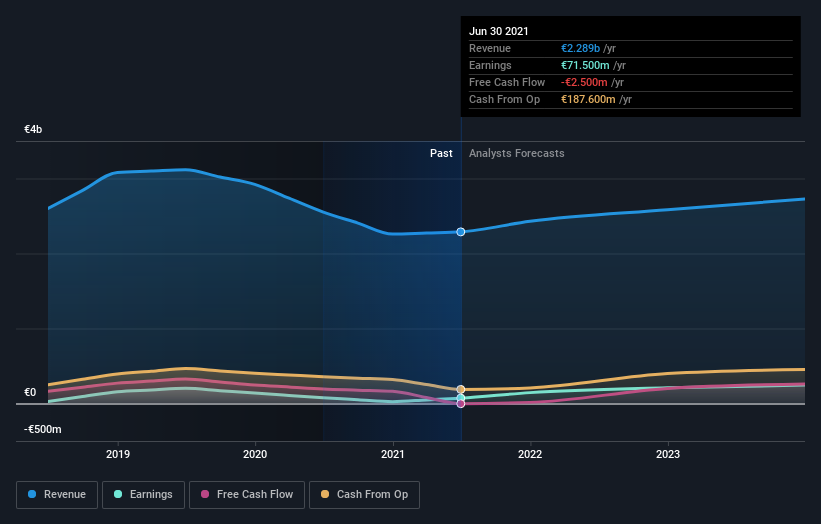821x524 pixels.
Task: Click the €4b y-axis label
Action: [33, 129]
